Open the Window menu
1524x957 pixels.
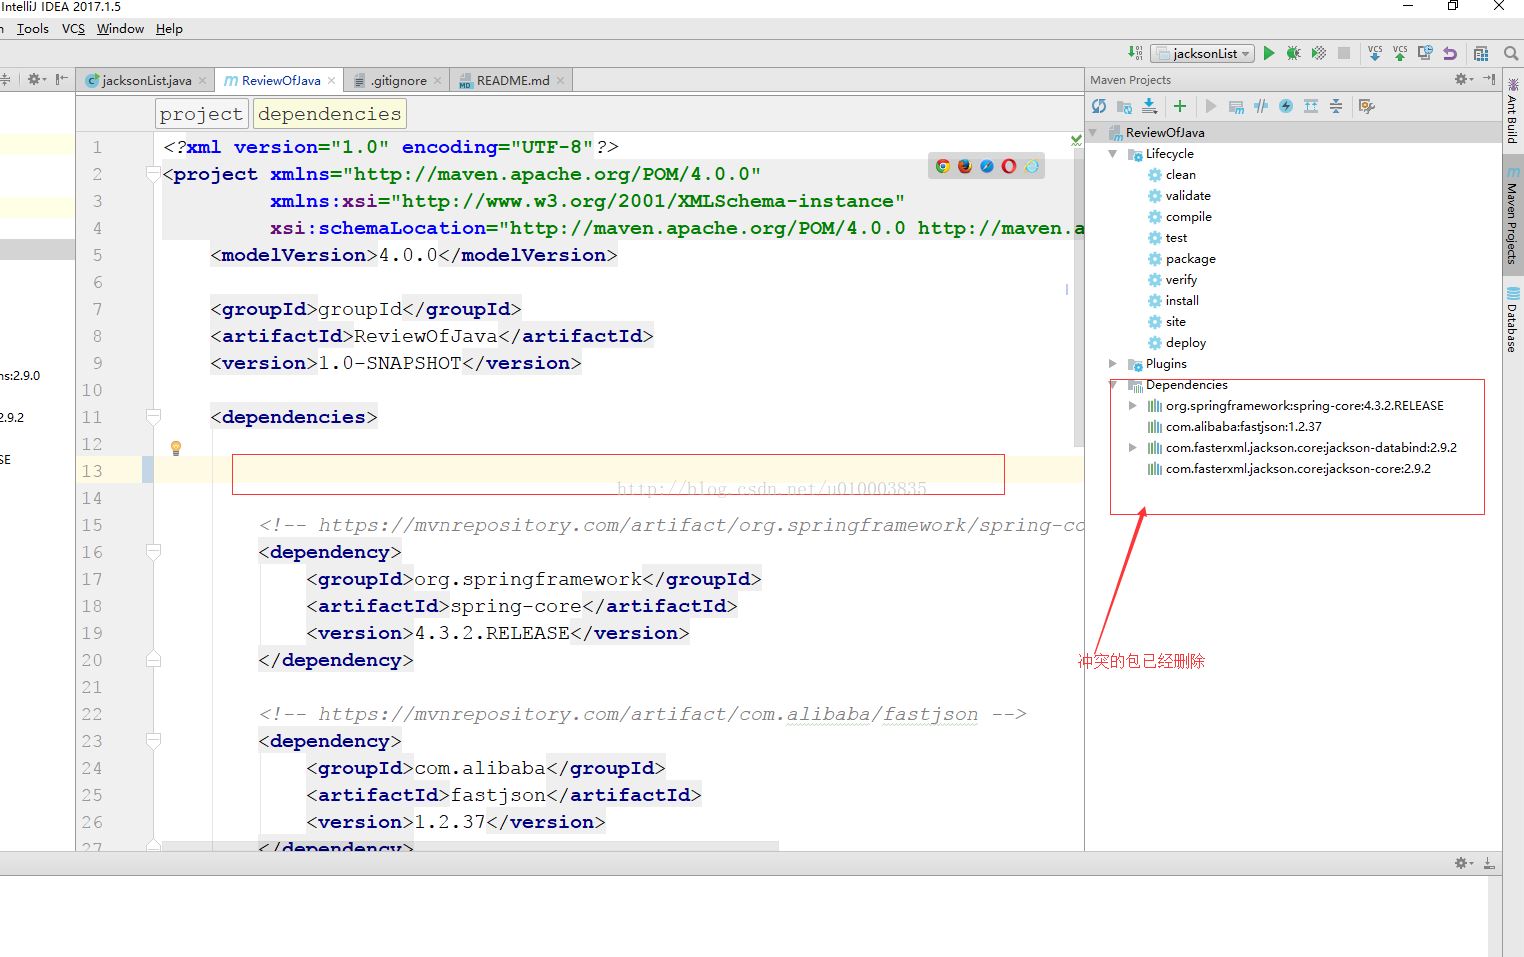point(120,29)
